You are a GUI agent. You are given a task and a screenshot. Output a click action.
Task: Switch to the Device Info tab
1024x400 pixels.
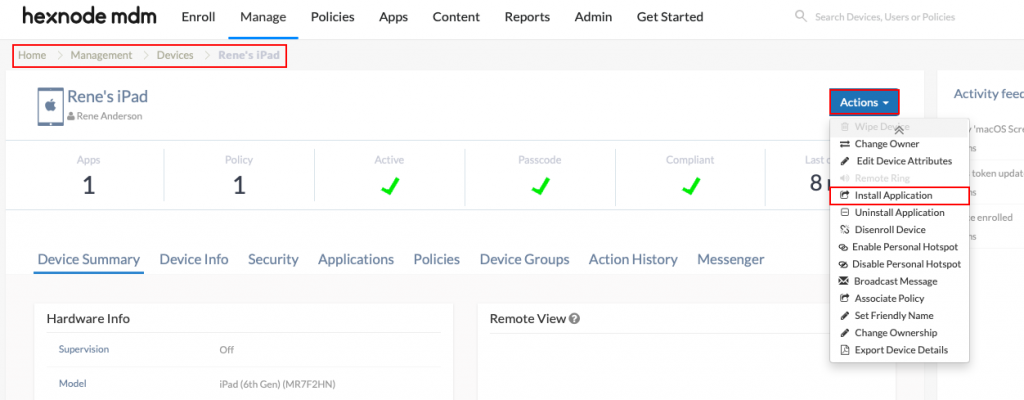pos(194,259)
